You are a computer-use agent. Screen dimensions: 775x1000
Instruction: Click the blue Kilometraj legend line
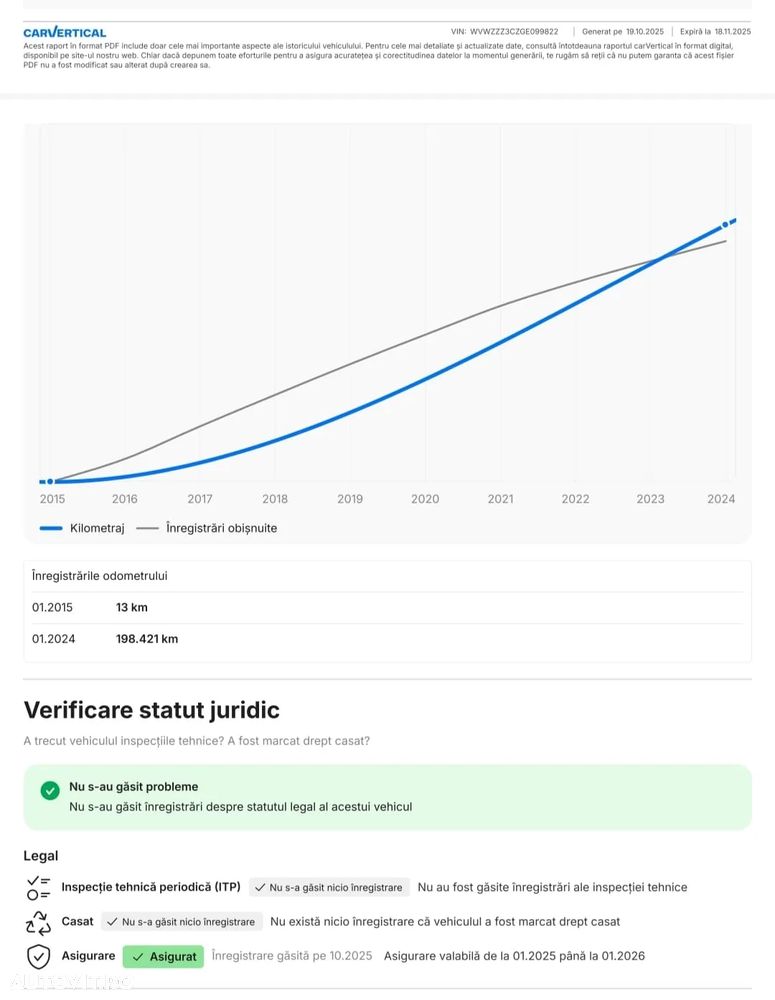pos(51,528)
